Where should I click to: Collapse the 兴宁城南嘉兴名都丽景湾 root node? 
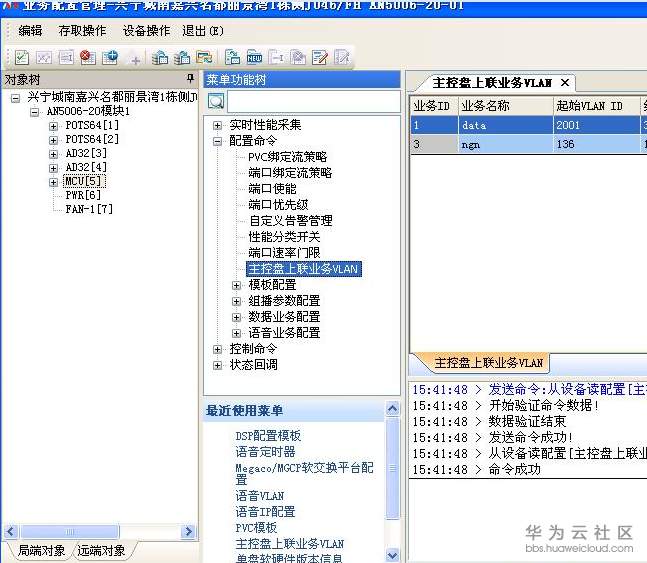point(15,98)
